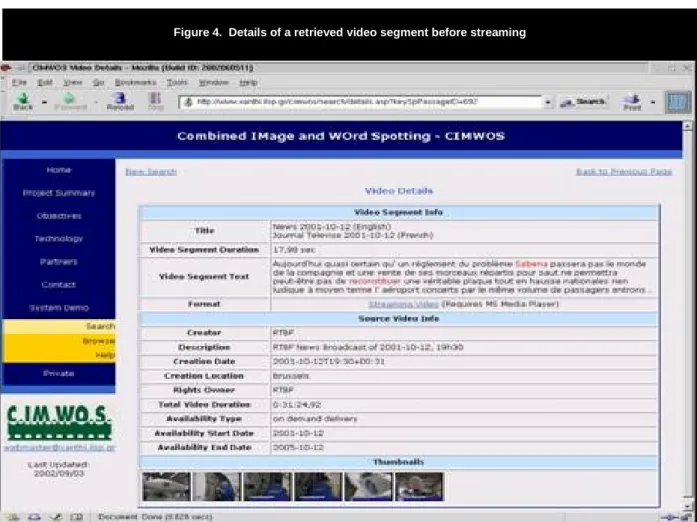Open the View menu
Viewport: 697px width, 522px height.
click(x=72, y=83)
